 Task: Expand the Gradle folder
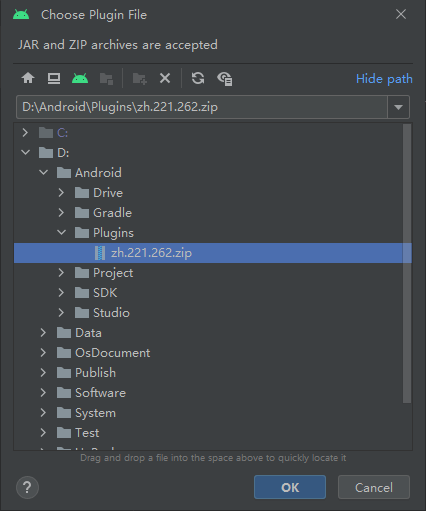pos(61,212)
